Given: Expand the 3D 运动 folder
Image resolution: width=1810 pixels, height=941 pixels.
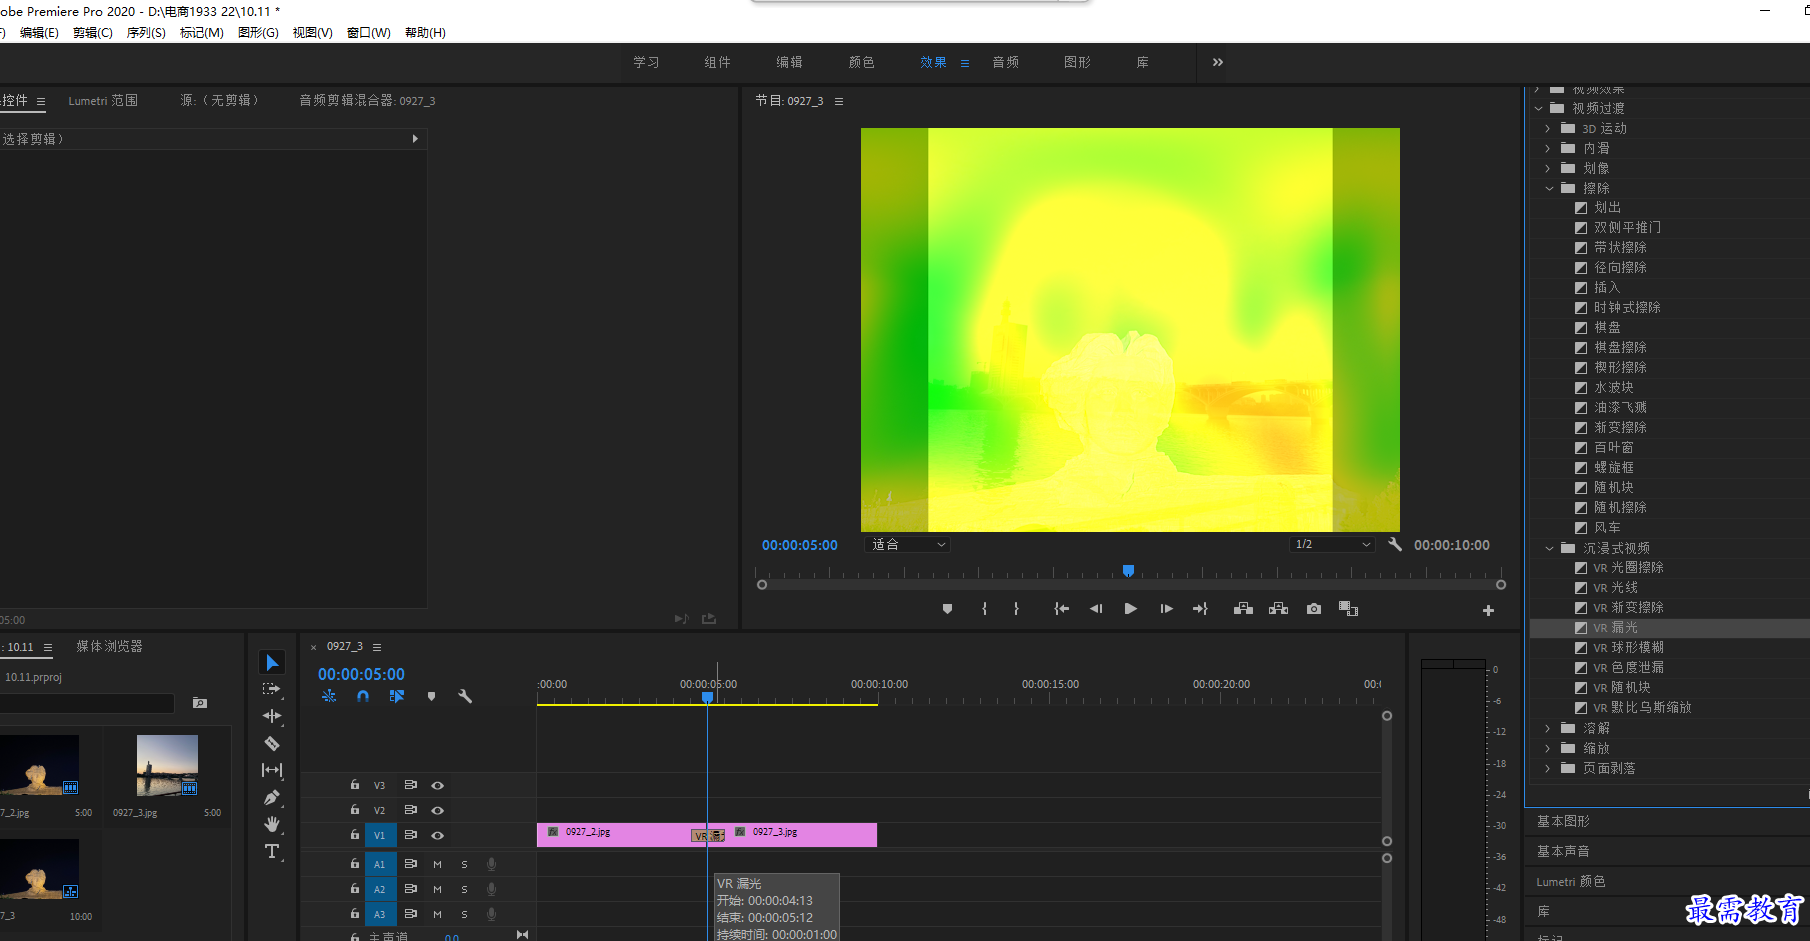Looking at the screenshot, I should 1547,129.
